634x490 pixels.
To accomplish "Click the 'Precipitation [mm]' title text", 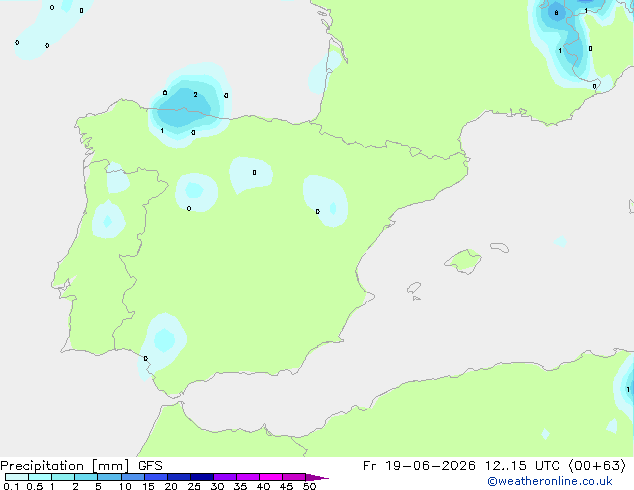I will (x=65, y=466).
